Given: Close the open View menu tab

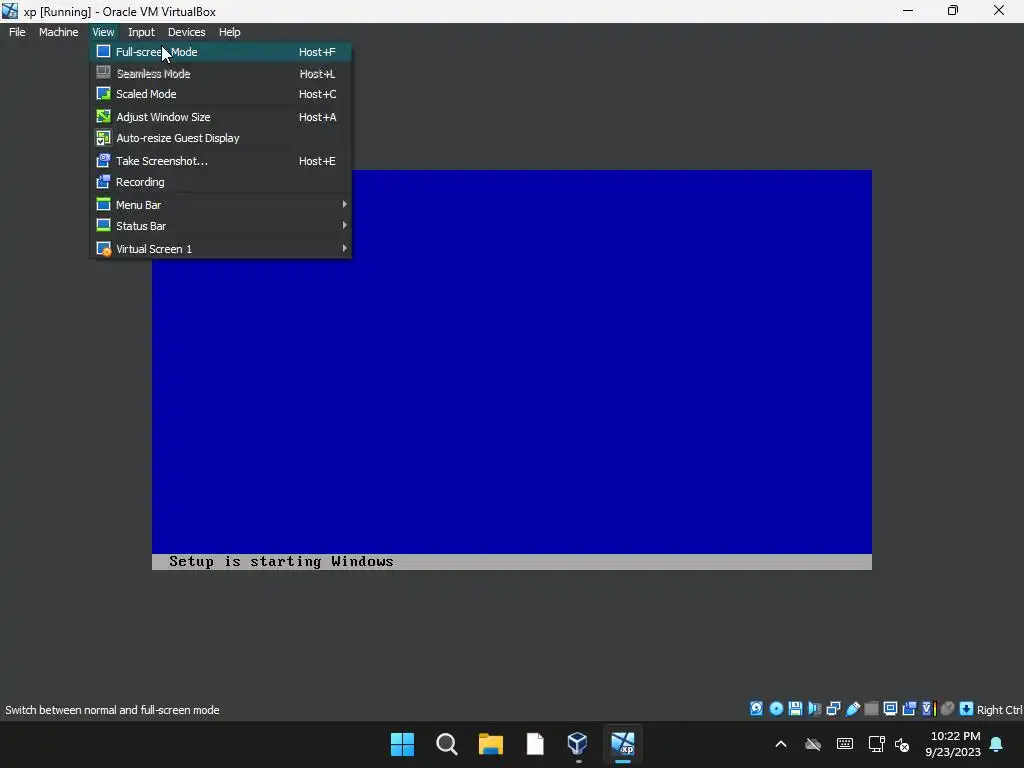Looking at the screenshot, I should pos(103,32).
